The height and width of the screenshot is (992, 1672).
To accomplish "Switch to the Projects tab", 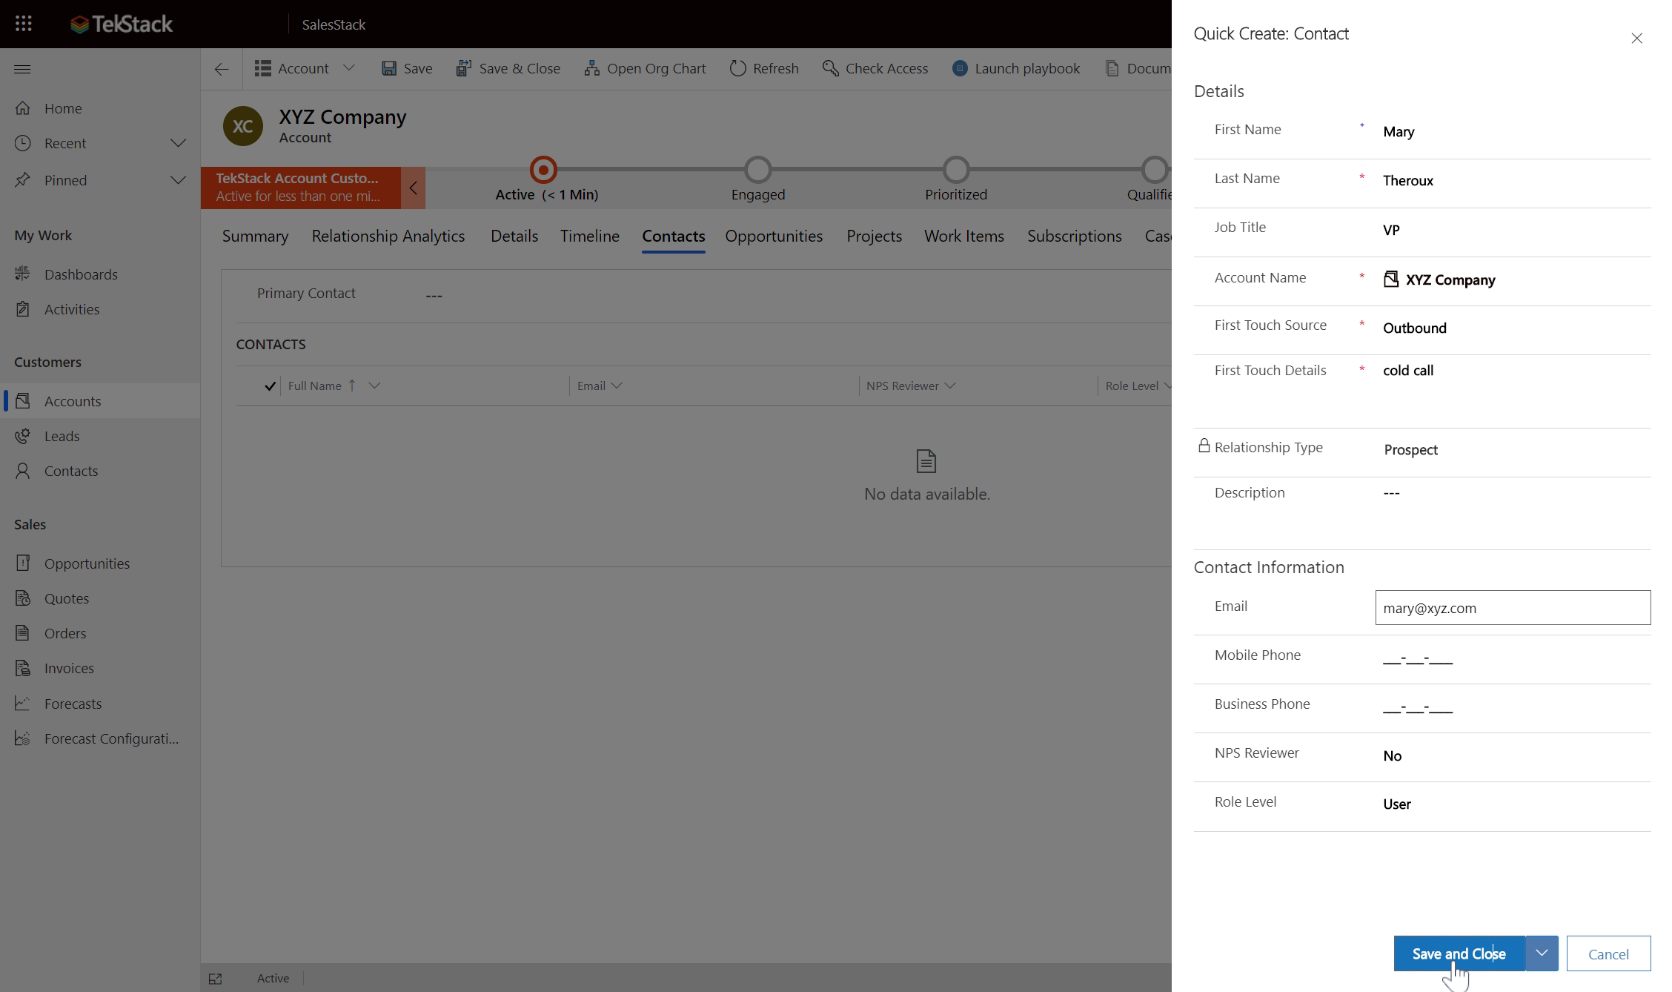I will 874,236.
